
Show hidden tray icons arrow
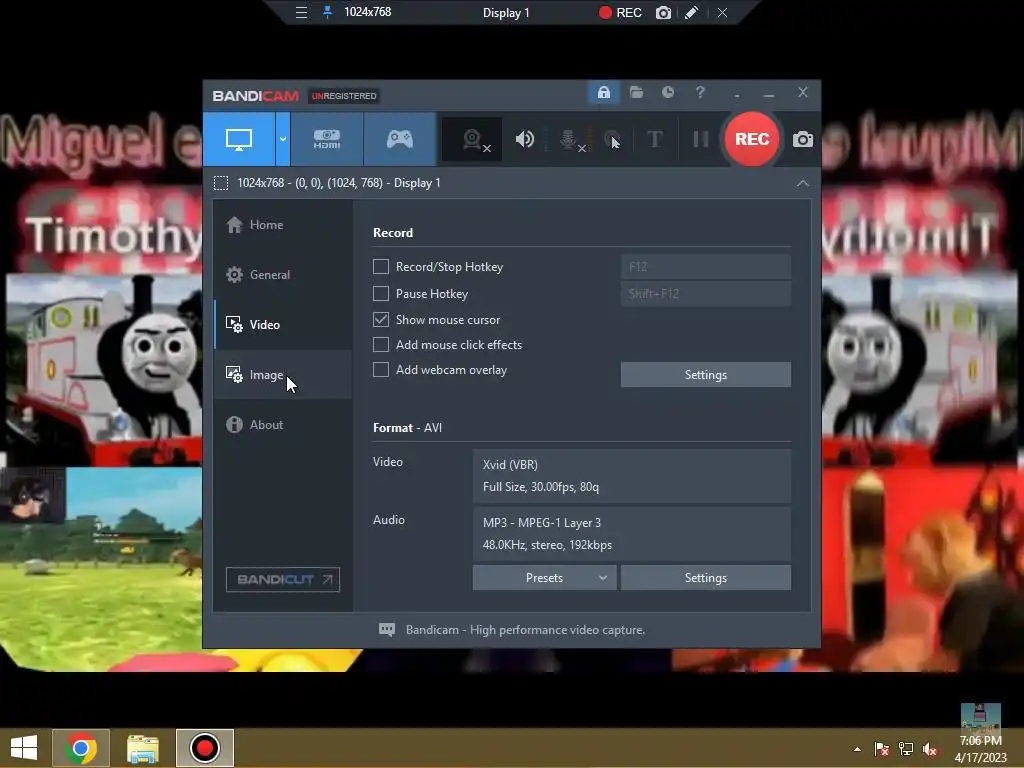tap(857, 749)
